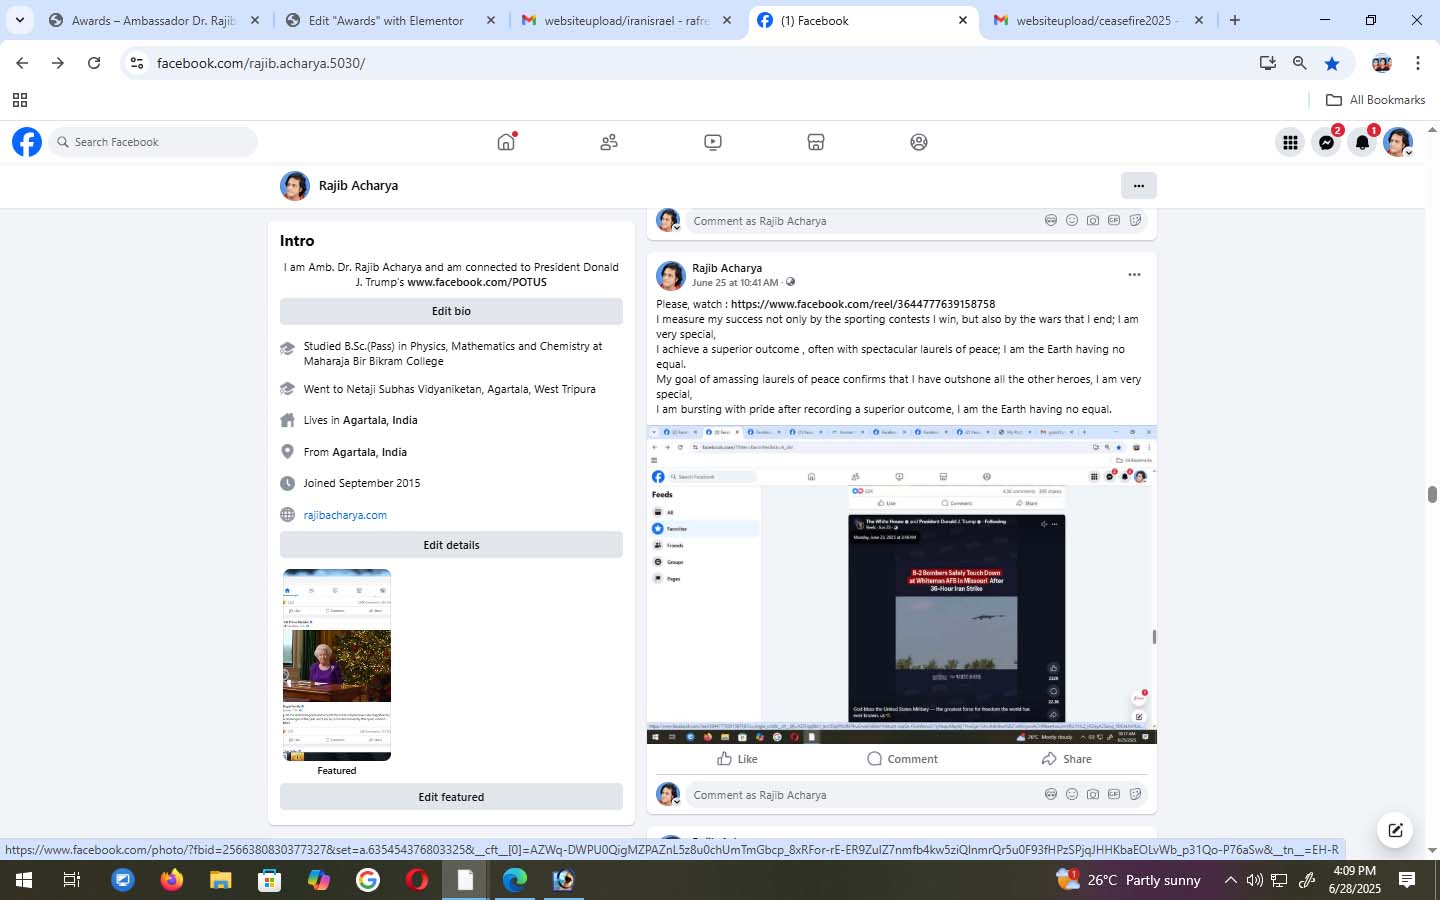Open the Groups icon in Facebook header
Screen dimensions: 1440x900
(919, 142)
